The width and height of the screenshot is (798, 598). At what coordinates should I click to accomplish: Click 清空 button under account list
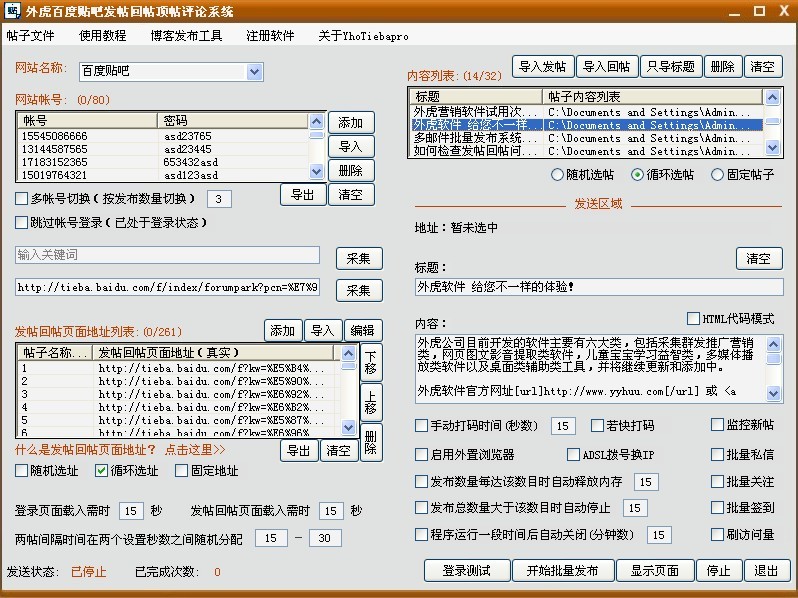tap(351, 194)
